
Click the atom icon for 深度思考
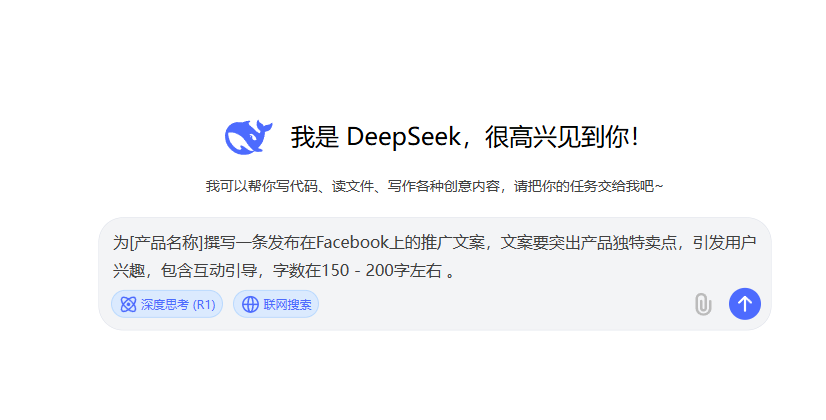point(128,304)
